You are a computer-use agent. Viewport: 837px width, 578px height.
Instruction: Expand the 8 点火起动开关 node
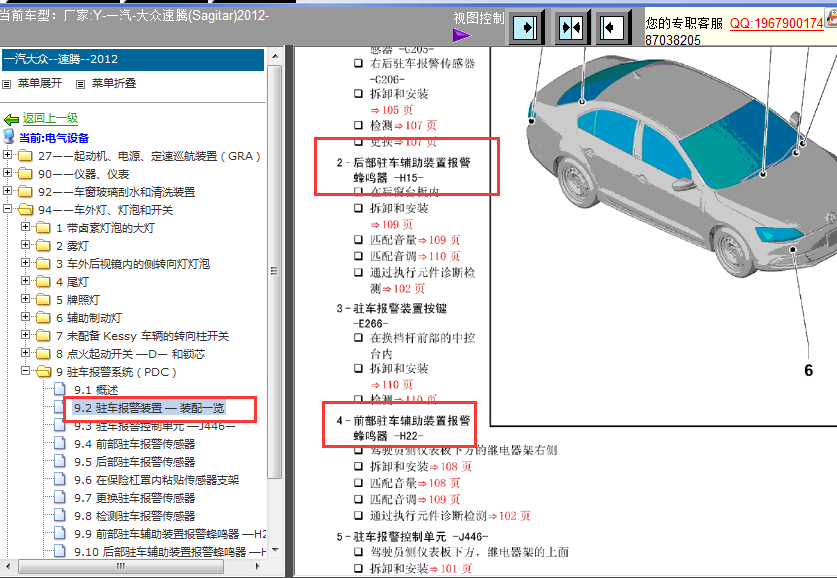tap(25, 353)
